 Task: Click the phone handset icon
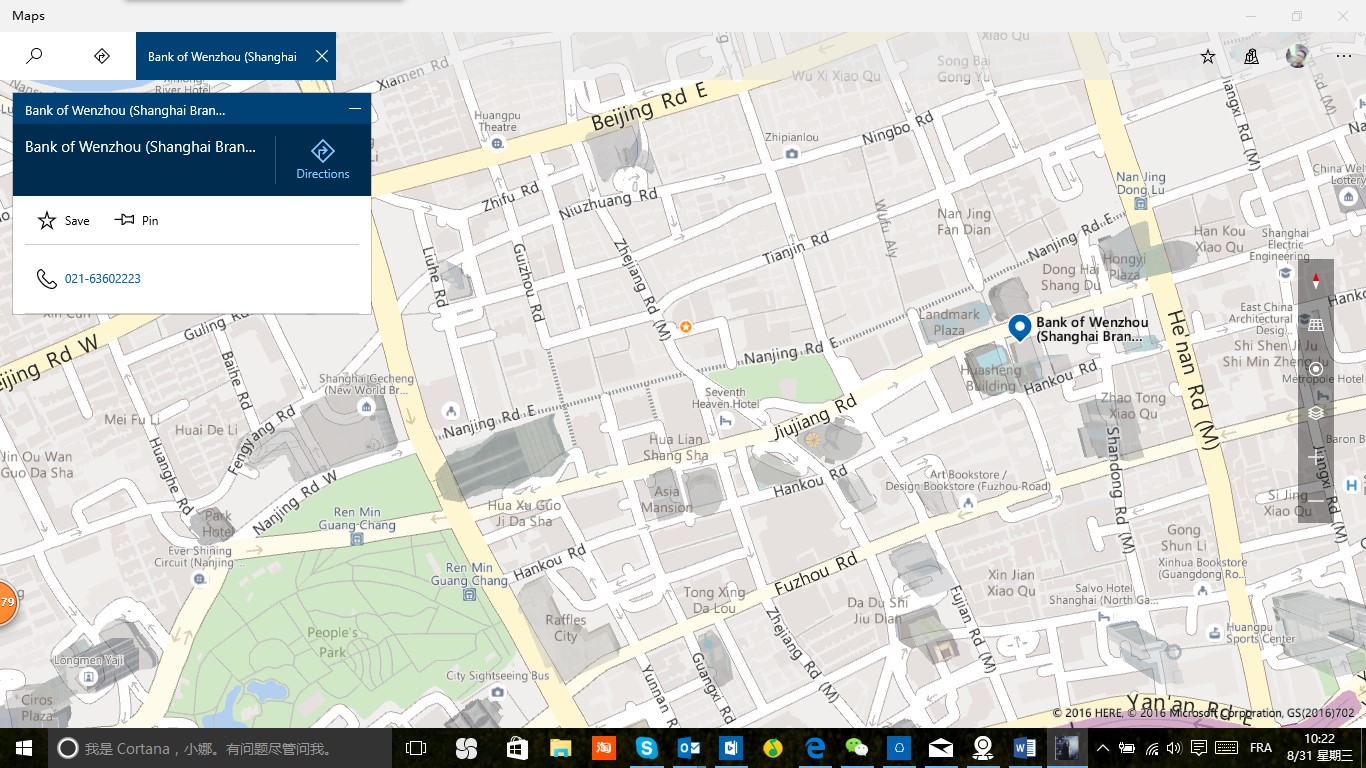tap(46, 279)
